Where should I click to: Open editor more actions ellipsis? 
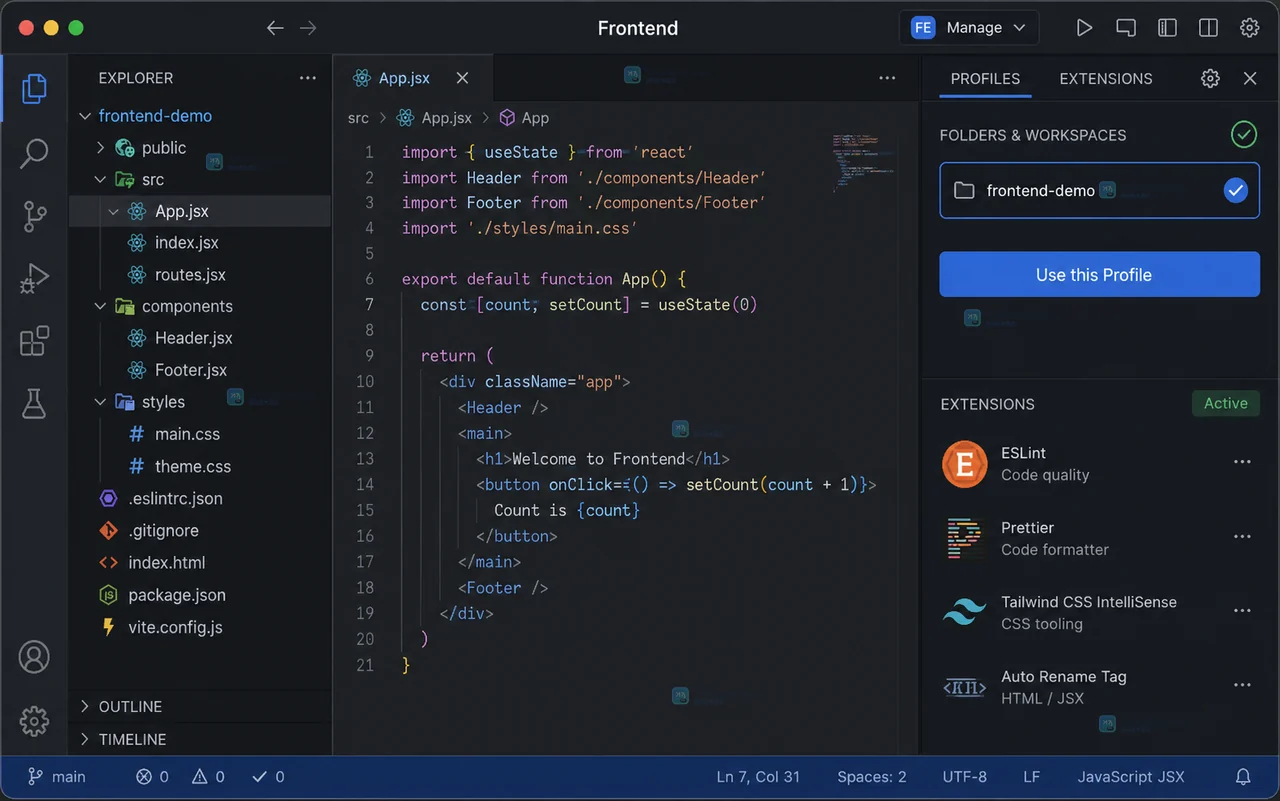click(x=887, y=78)
